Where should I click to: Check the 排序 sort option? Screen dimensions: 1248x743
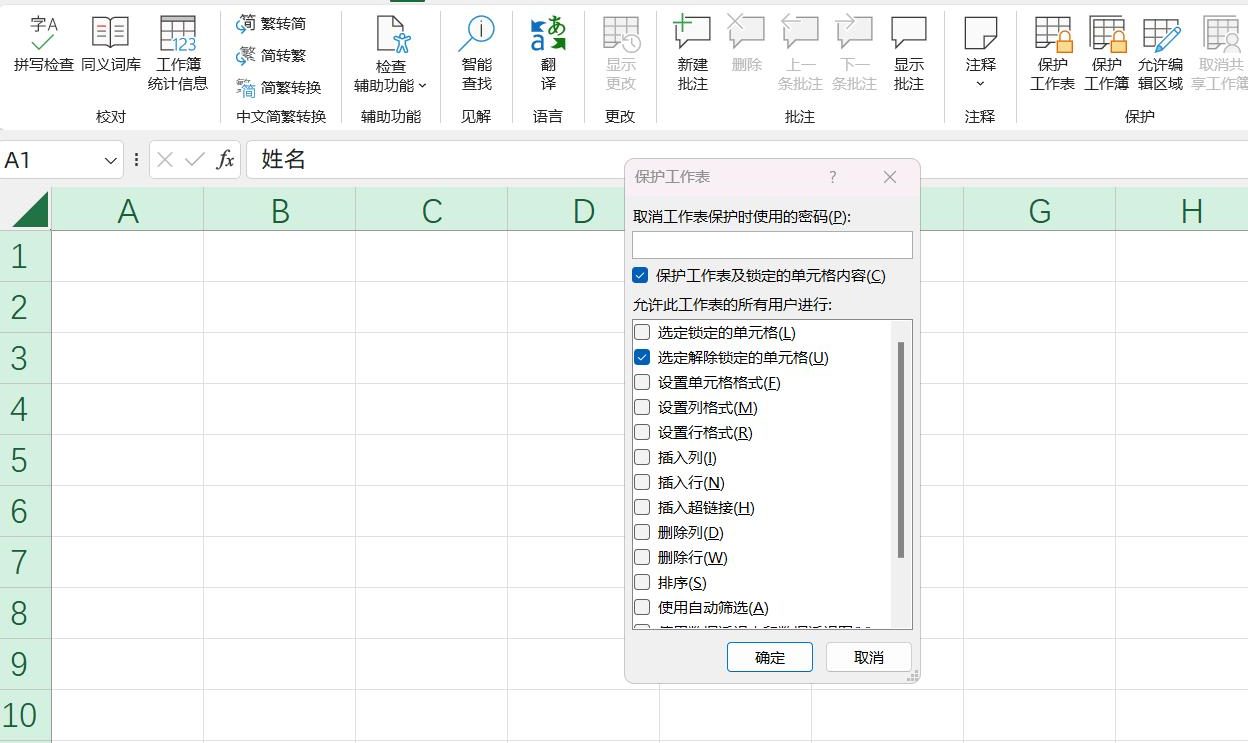(643, 582)
